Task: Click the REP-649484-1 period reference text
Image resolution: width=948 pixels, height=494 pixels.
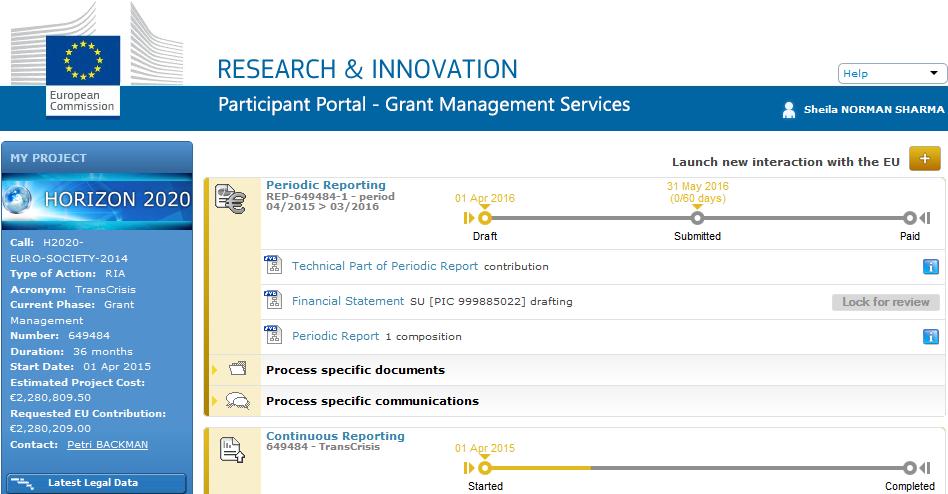Action: (330, 201)
